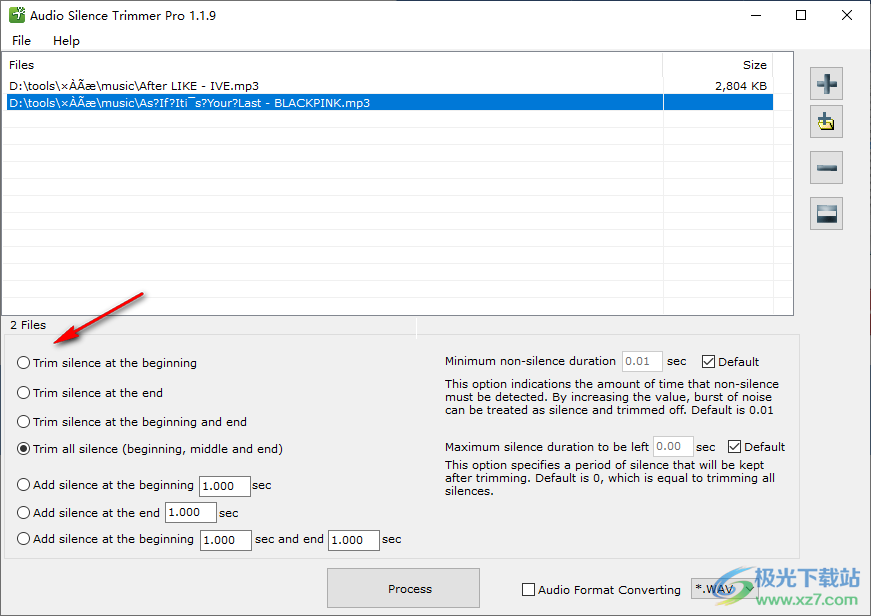The image size is (871, 616).
Task: Select Trim silence at the end option
Action: coord(24,393)
